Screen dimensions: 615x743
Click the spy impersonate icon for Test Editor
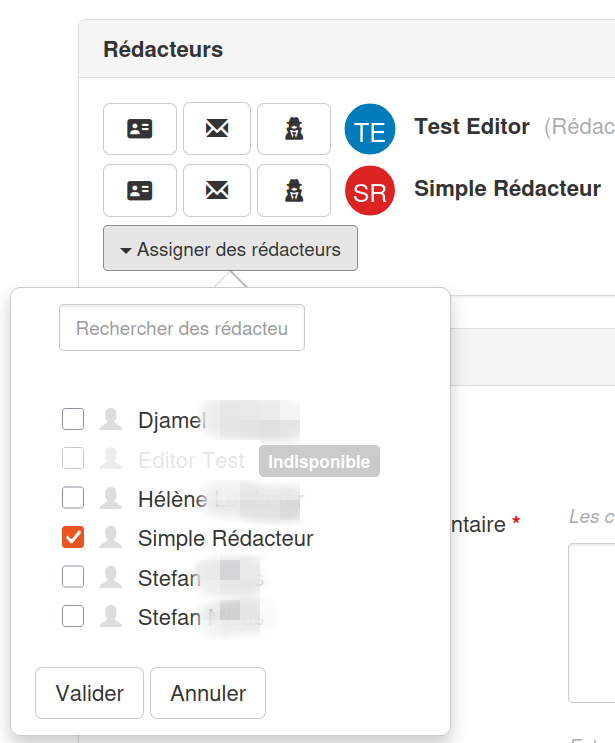294,129
